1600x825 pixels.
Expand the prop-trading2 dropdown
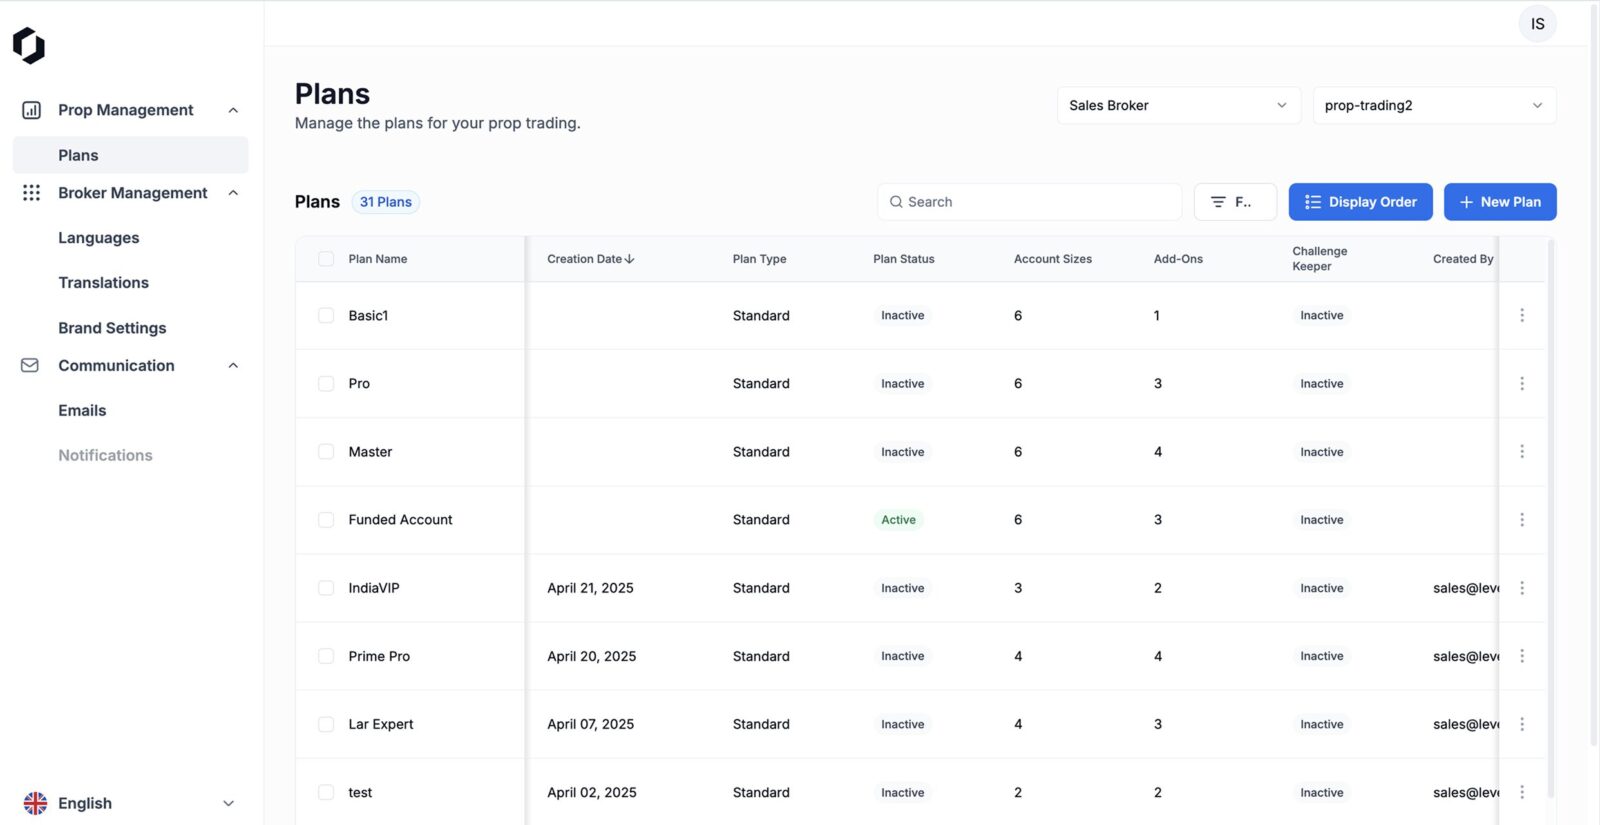[x=1433, y=106]
